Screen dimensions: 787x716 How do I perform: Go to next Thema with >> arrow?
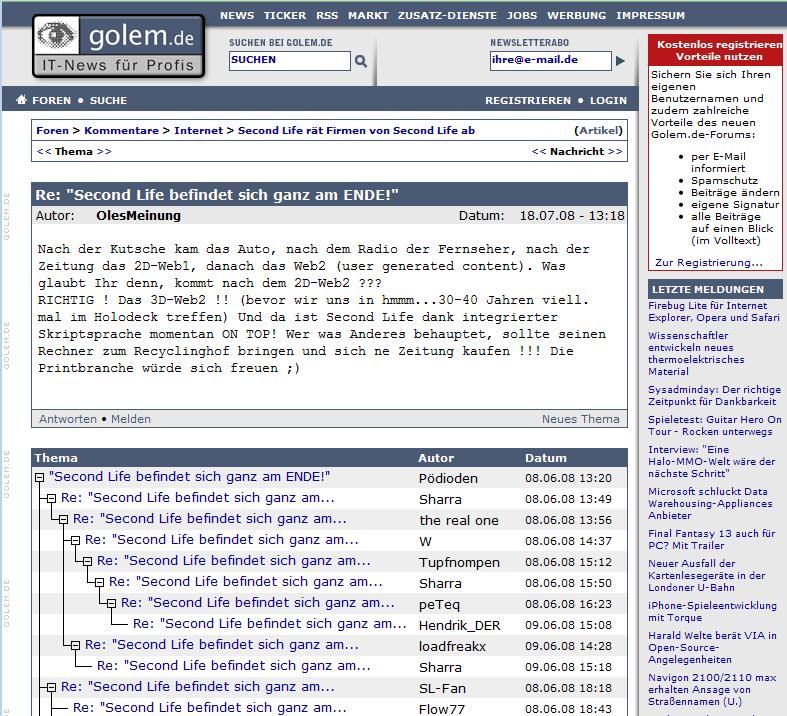tap(104, 152)
